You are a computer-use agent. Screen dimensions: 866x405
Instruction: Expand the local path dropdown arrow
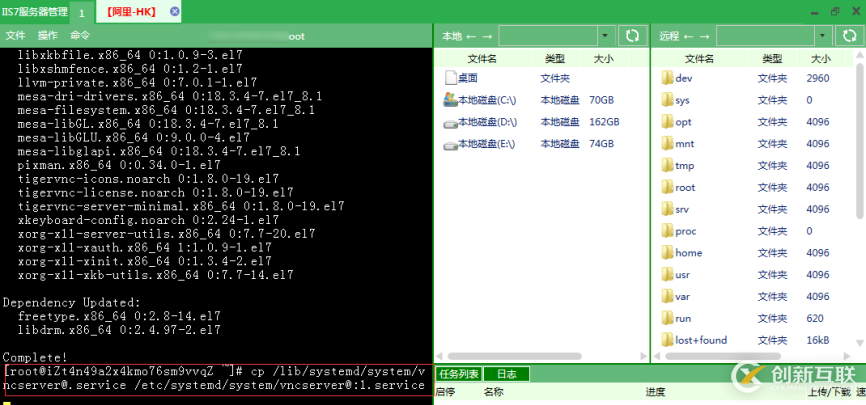coord(605,36)
